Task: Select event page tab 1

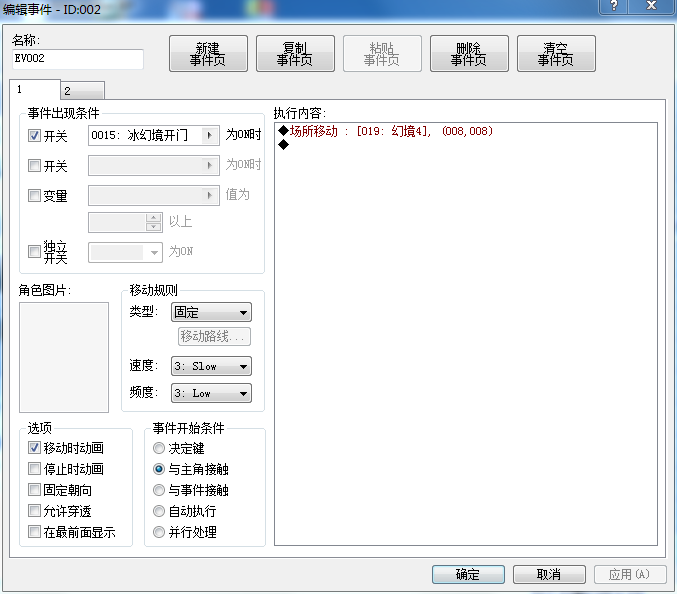Action: 35,89
